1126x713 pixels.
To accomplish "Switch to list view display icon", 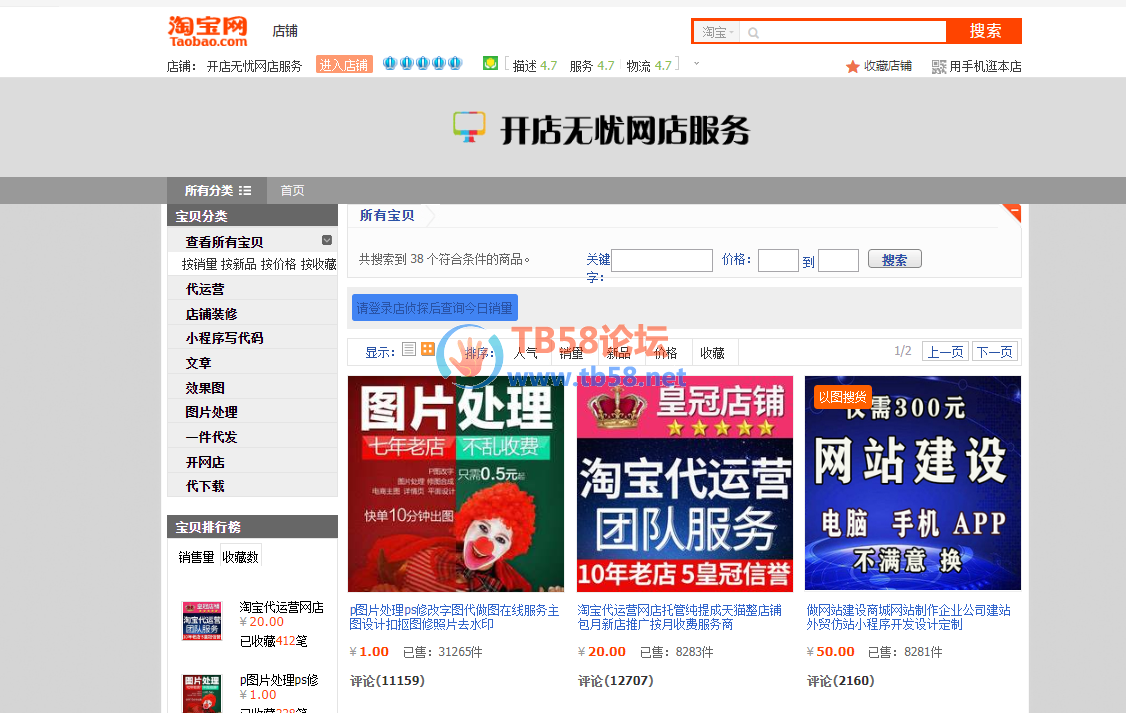I will pyautogui.click(x=409, y=349).
